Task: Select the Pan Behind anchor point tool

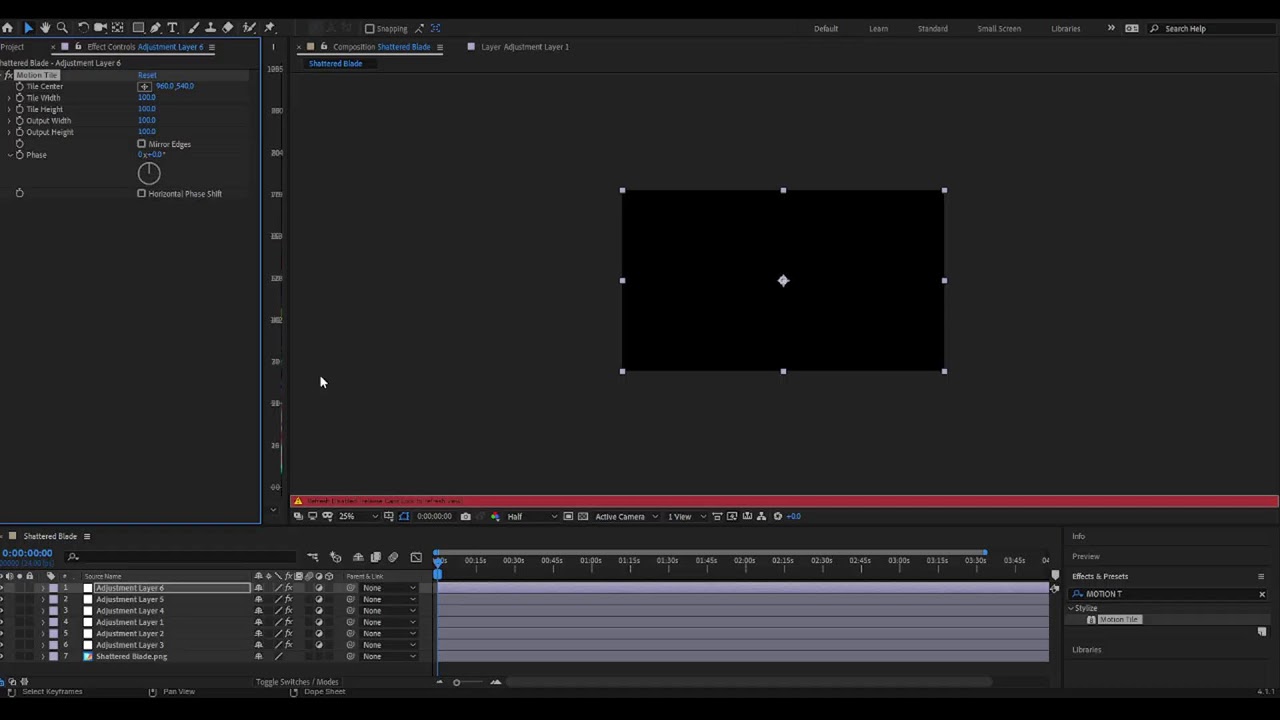Action: (x=118, y=28)
